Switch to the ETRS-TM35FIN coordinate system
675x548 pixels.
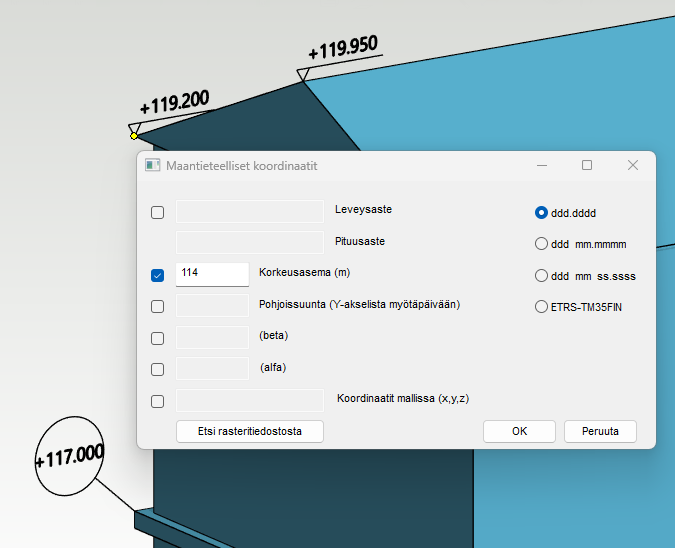[542, 307]
